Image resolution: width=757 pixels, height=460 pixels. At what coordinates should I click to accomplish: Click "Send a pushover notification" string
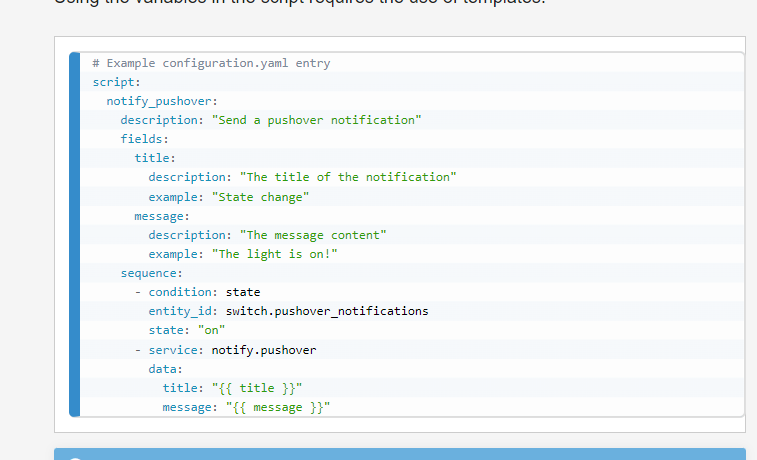(x=316, y=120)
